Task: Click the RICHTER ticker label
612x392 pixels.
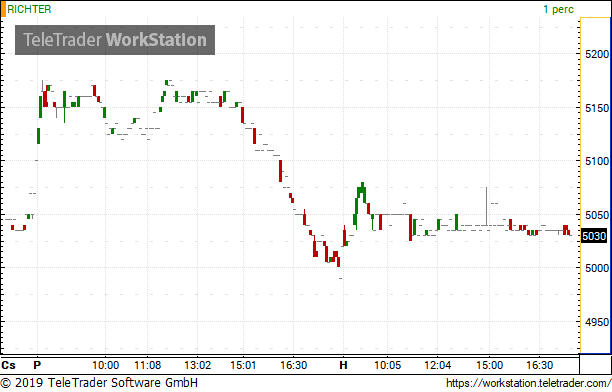Action: tap(29, 9)
